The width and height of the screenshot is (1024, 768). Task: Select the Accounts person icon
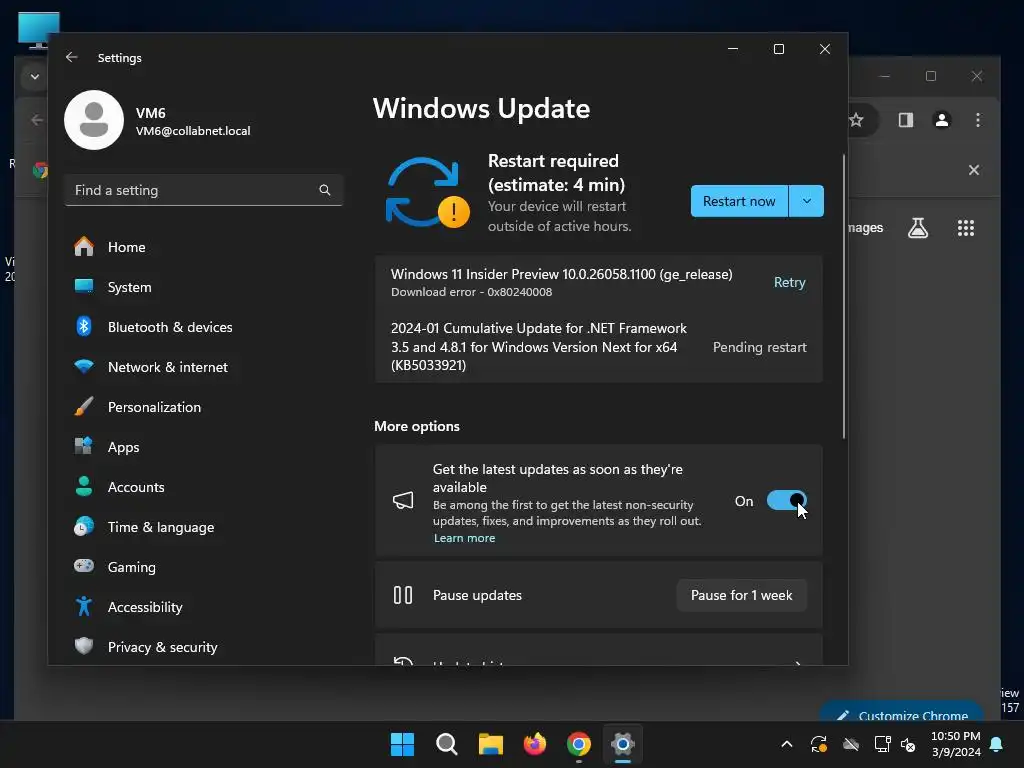(84, 487)
